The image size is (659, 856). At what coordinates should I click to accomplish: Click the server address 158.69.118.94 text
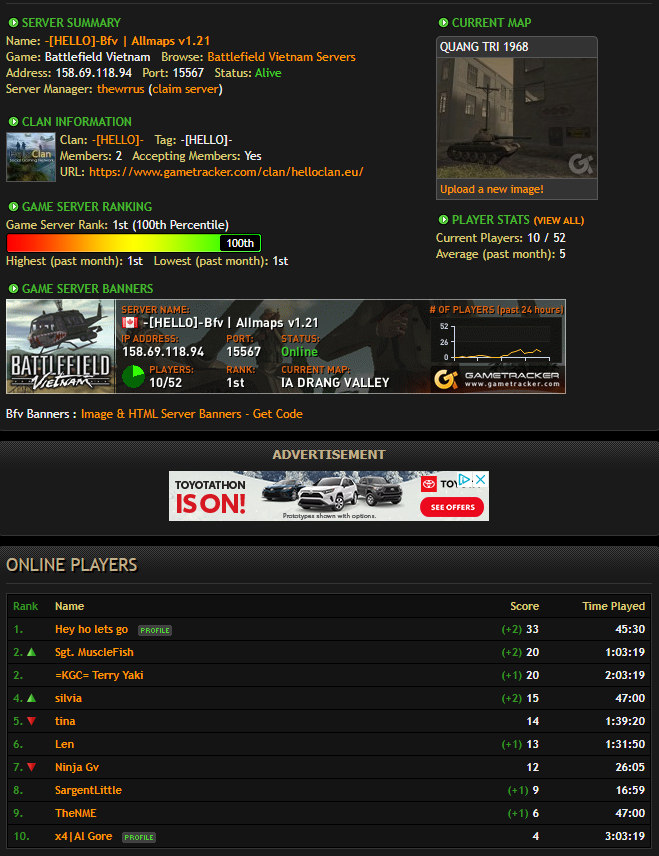[93, 73]
